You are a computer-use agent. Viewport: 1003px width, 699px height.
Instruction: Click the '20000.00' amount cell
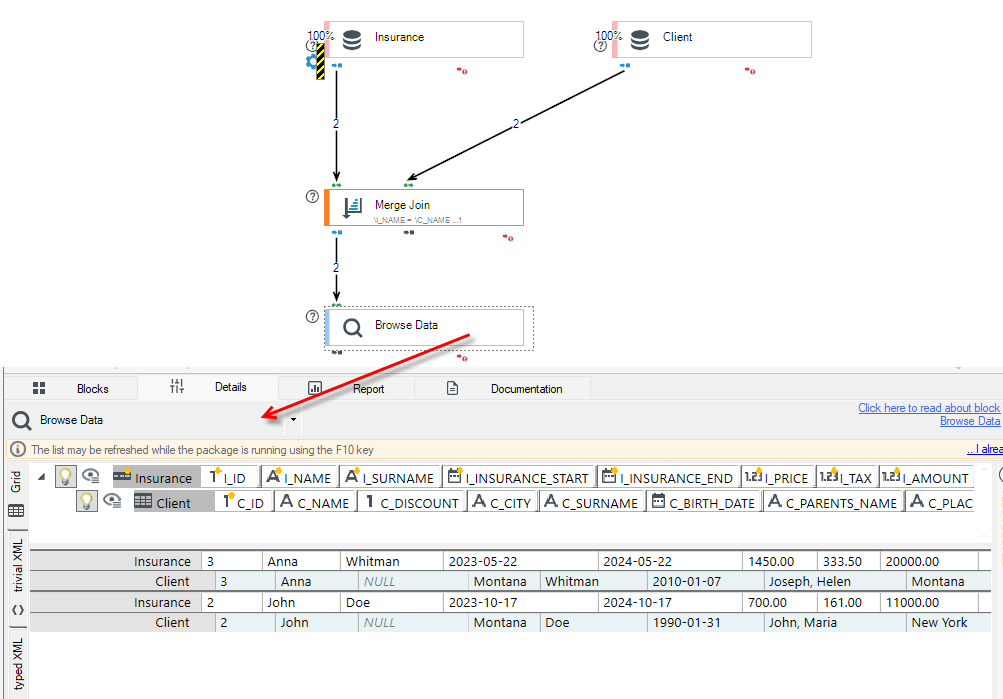(x=929, y=562)
